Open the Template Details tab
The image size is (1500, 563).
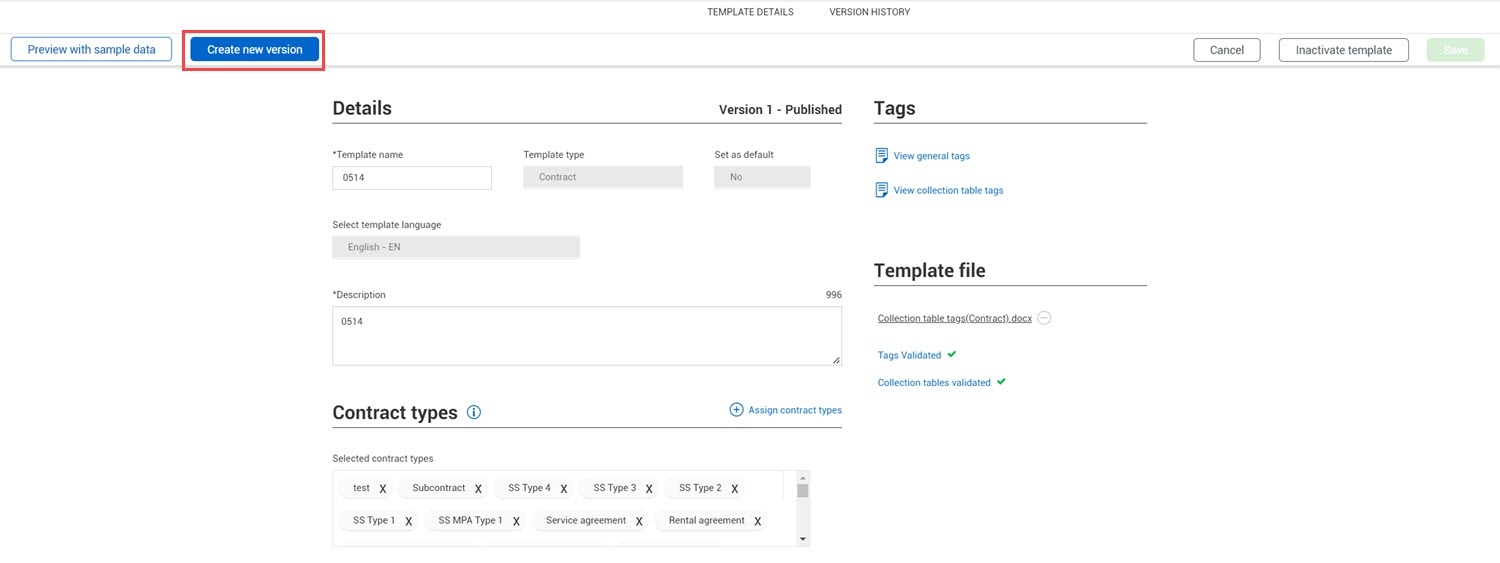(x=750, y=12)
